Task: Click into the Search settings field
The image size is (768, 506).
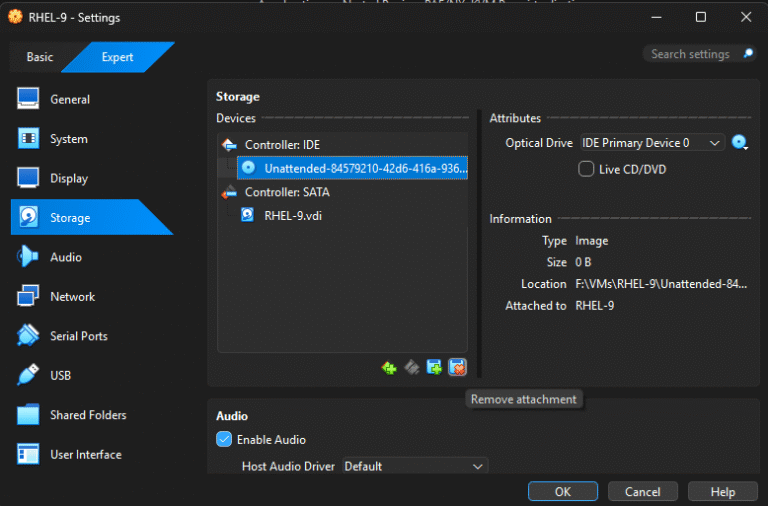Action: 690,54
